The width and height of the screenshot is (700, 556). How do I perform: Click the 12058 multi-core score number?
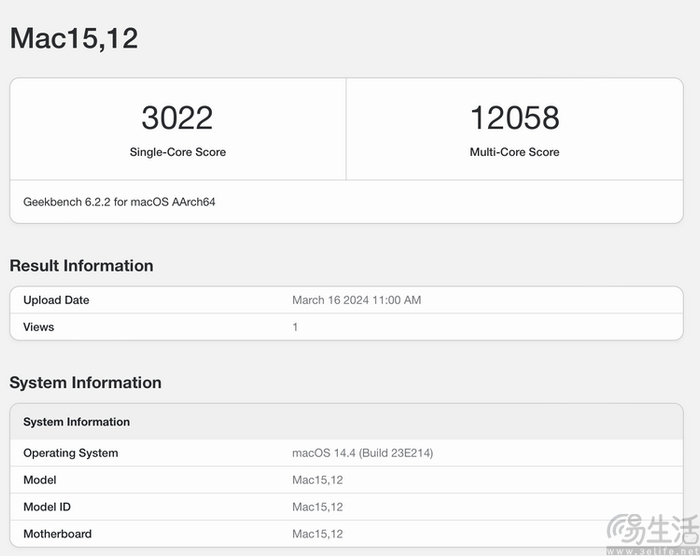(514, 118)
